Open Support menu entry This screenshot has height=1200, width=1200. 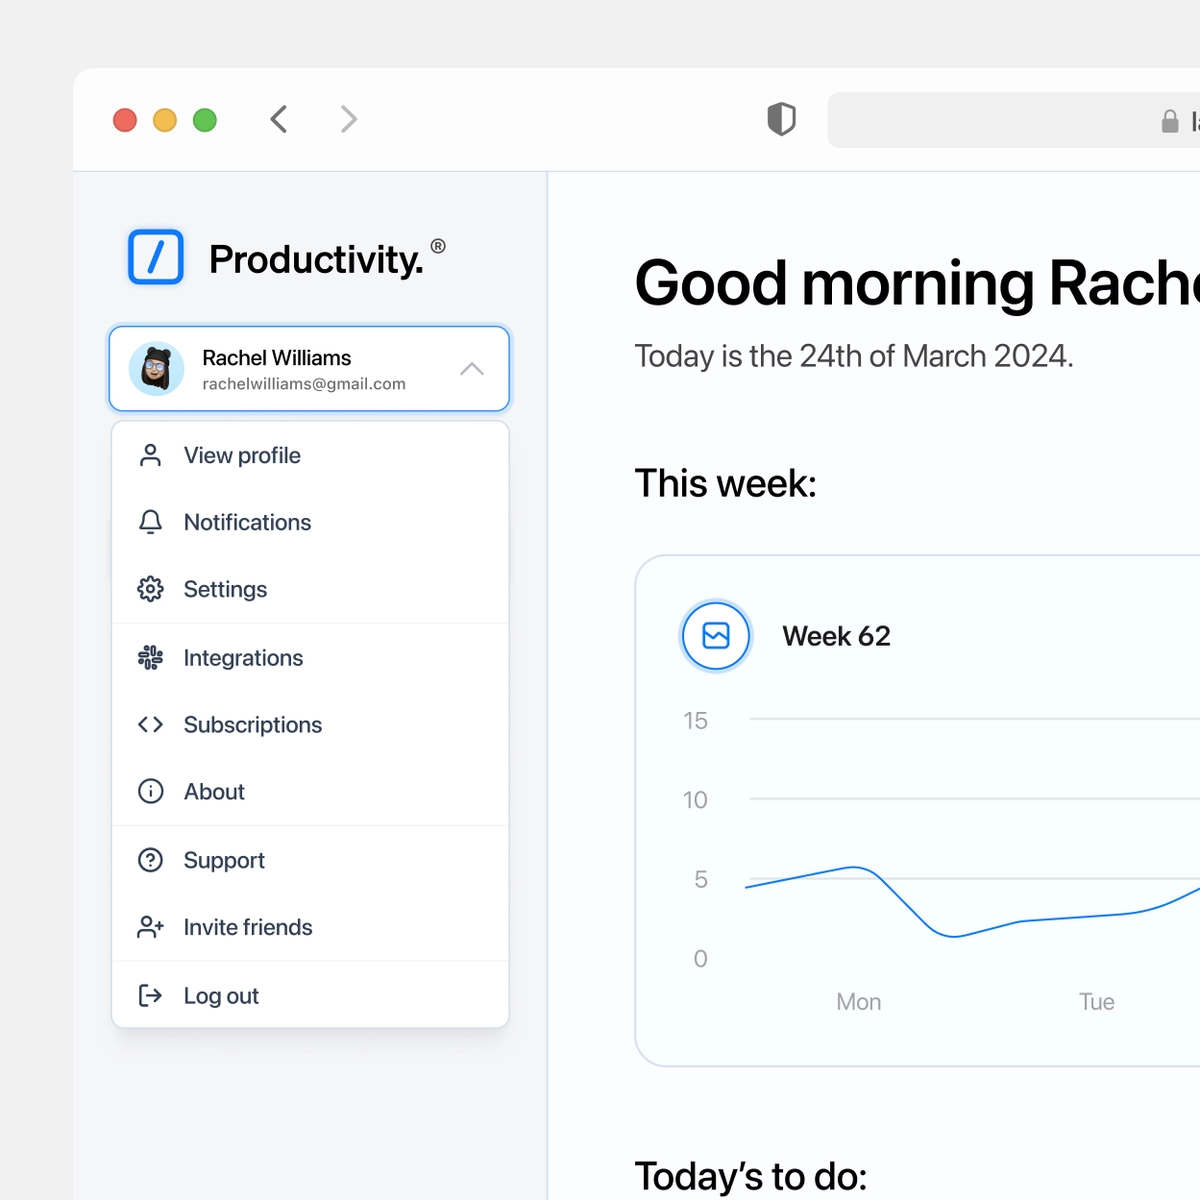[310, 860]
